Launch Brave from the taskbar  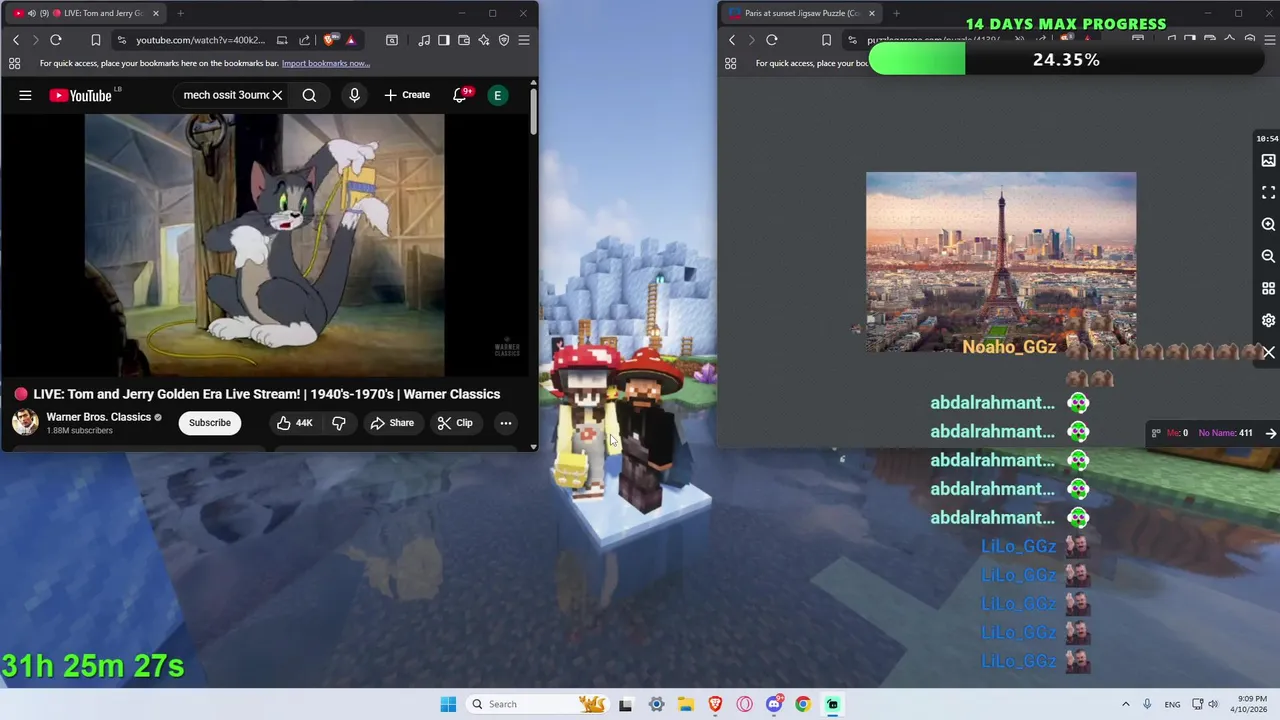click(715, 704)
